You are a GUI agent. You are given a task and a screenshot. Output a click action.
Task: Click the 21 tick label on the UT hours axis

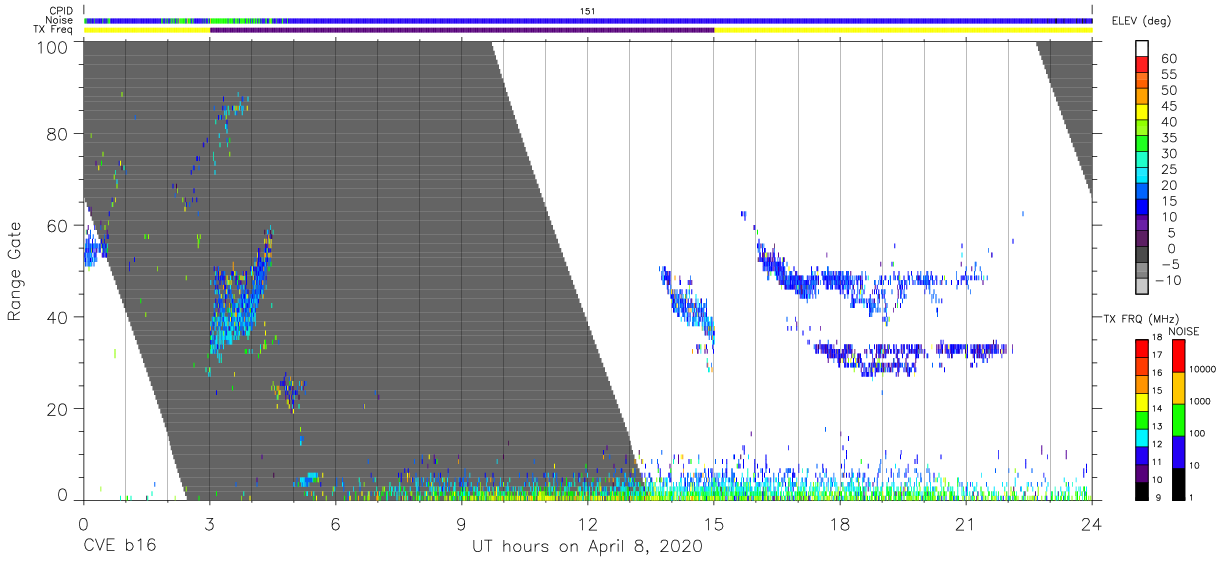pos(966,524)
